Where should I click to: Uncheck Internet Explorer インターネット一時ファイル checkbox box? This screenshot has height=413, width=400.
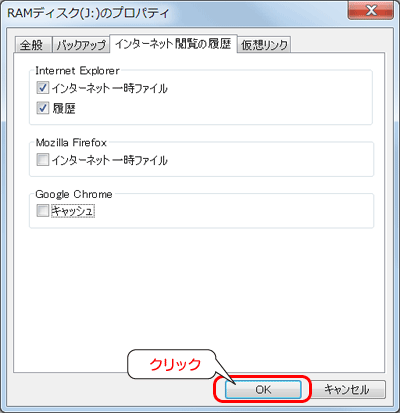coord(43,88)
